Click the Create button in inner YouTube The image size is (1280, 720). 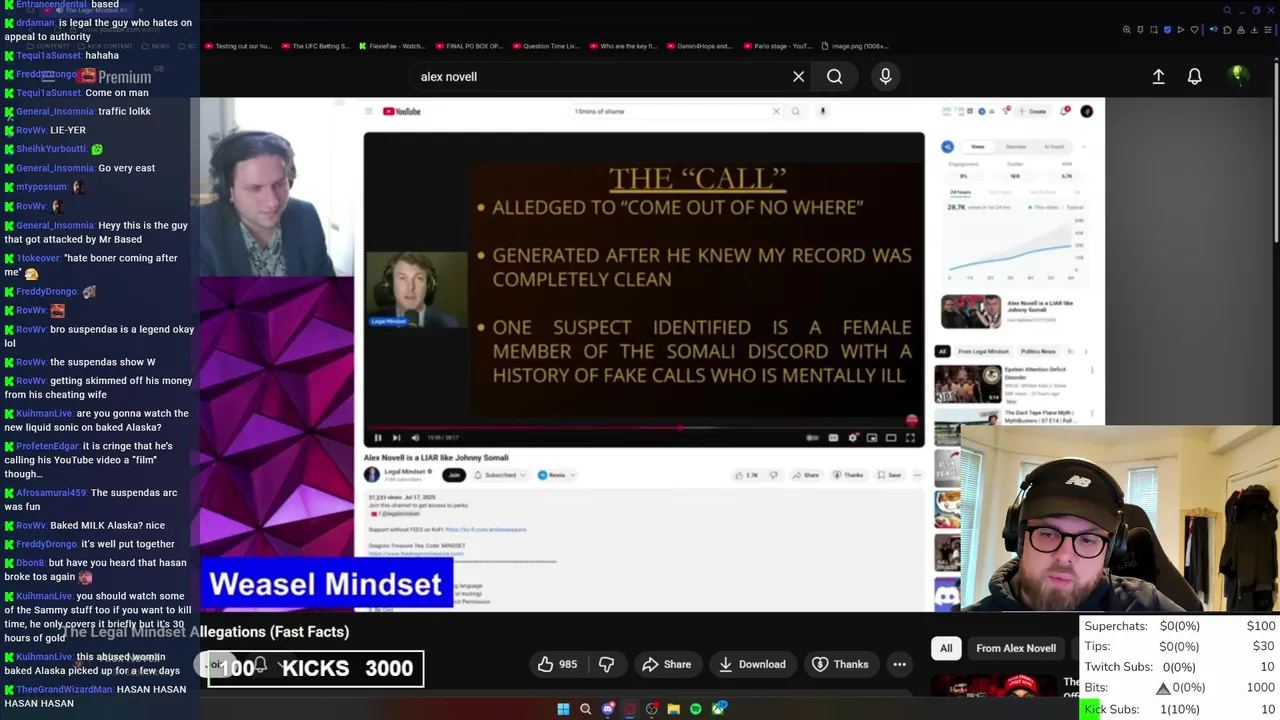coord(1033,111)
